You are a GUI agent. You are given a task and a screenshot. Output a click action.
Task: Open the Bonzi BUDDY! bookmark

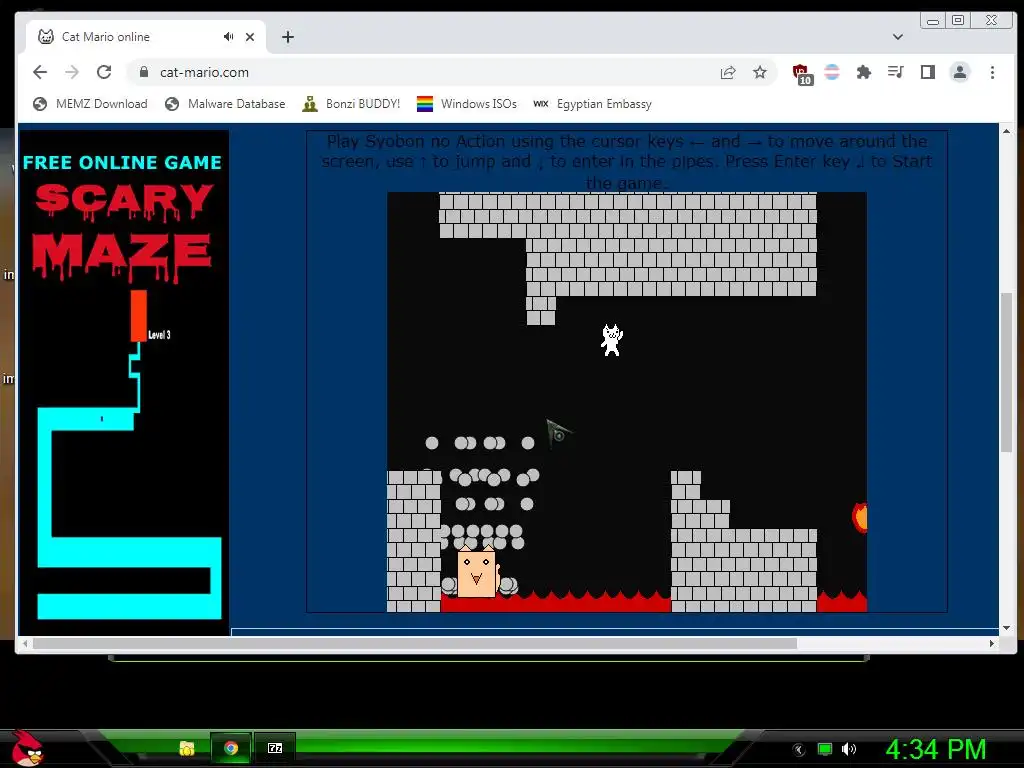pos(351,104)
